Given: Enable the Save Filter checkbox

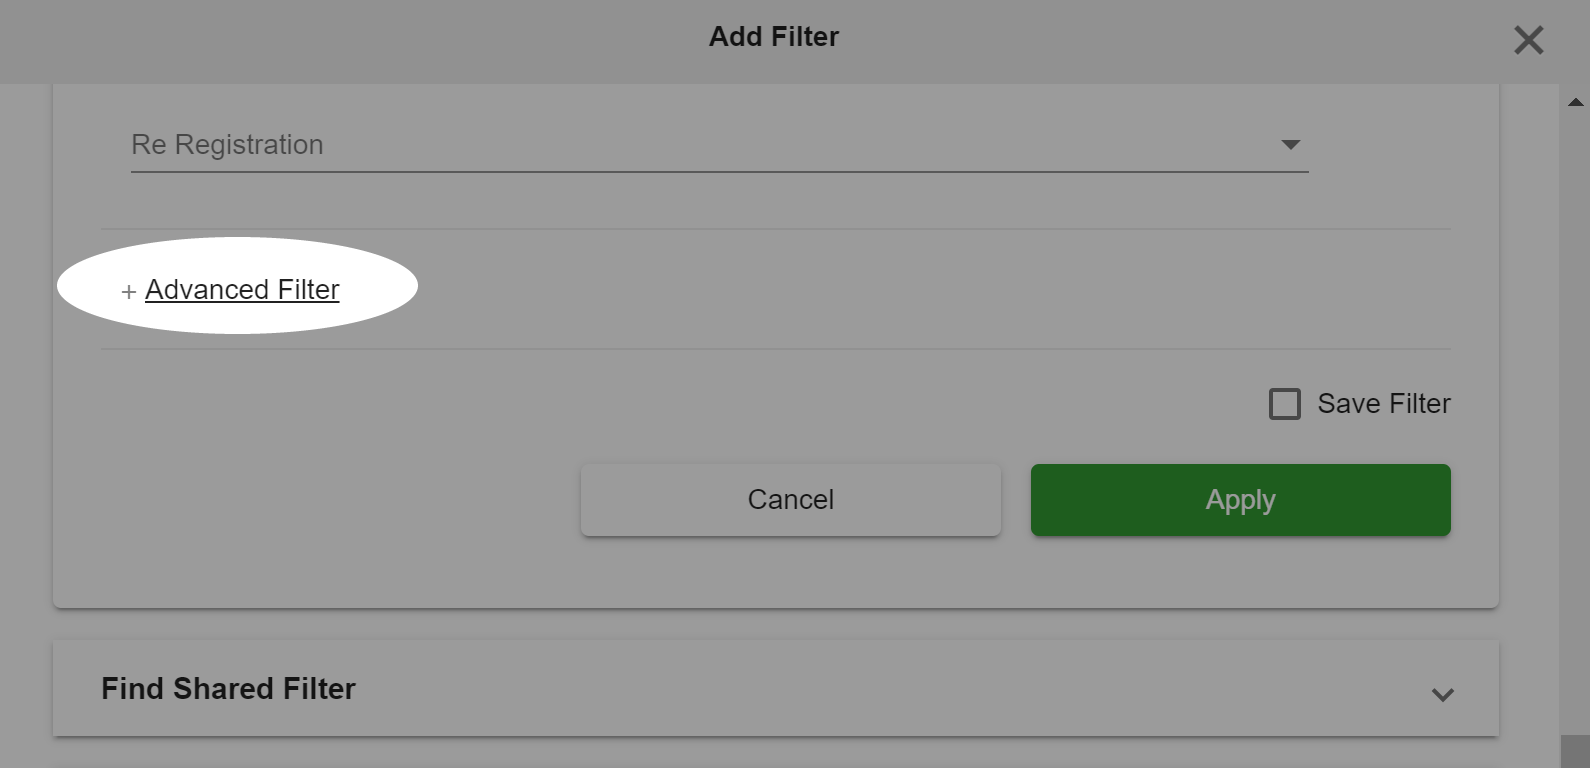Looking at the screenshot, I should (x=1284, y=404).
